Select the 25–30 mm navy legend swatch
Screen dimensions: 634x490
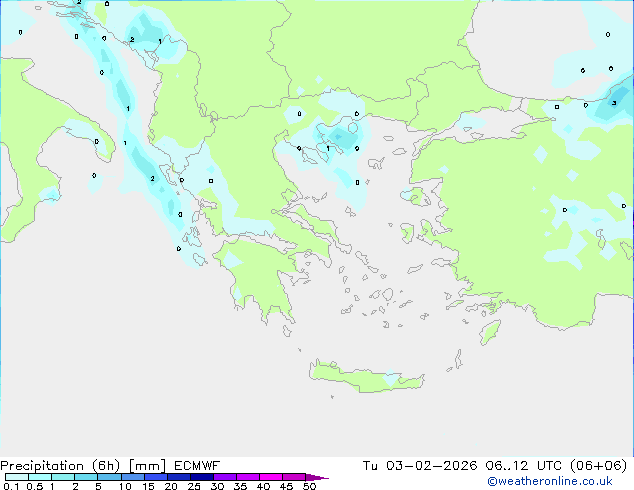pyautogui.click(x=201, y=477)
